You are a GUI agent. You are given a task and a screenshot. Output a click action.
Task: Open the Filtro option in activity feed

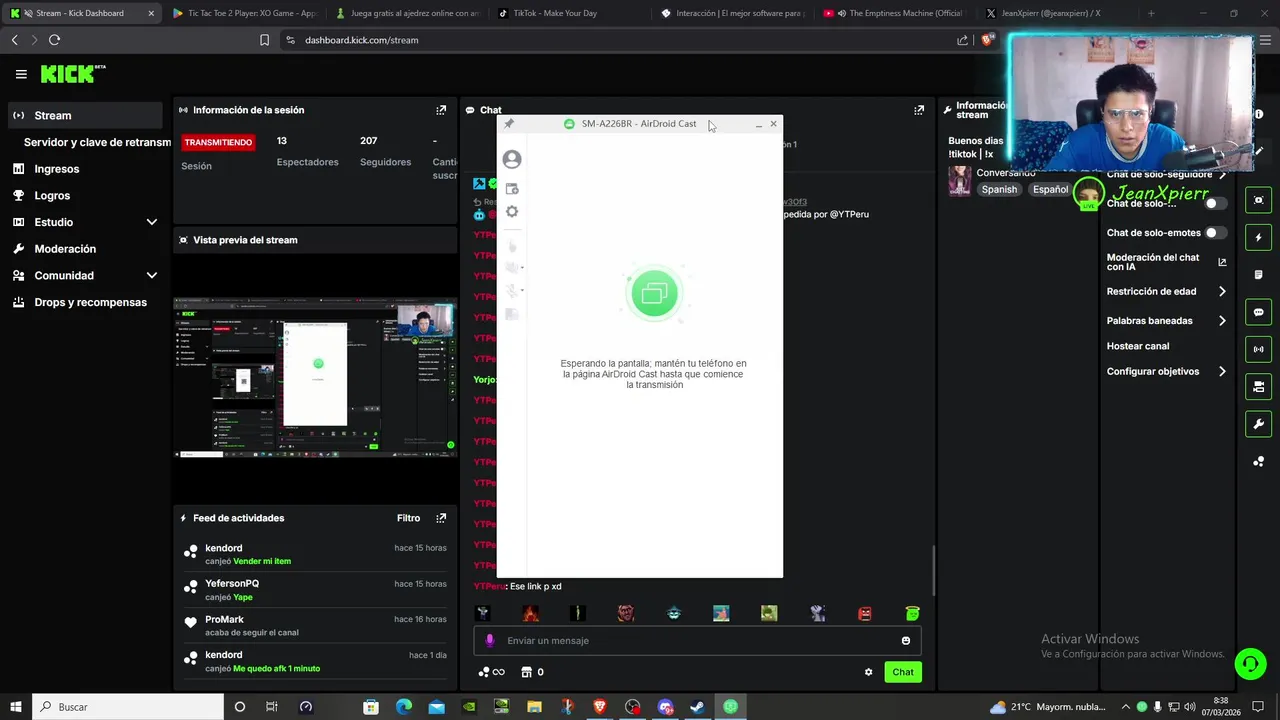pyautogui.click(x=408, y=518)
